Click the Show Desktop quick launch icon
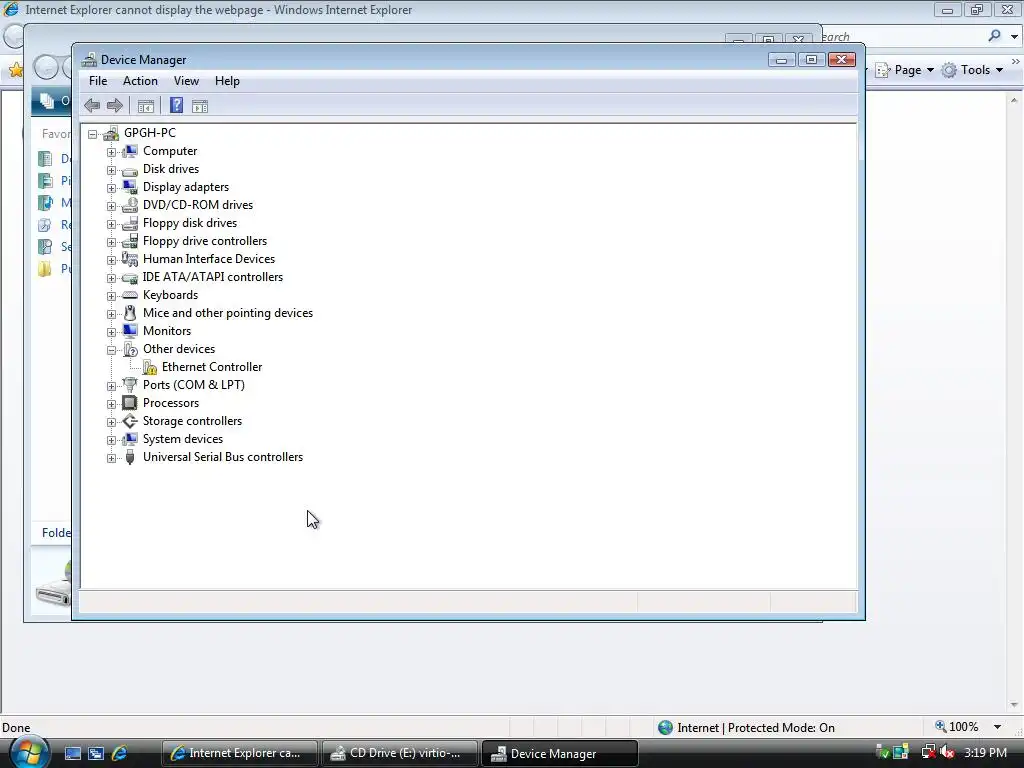 (73, 754)
